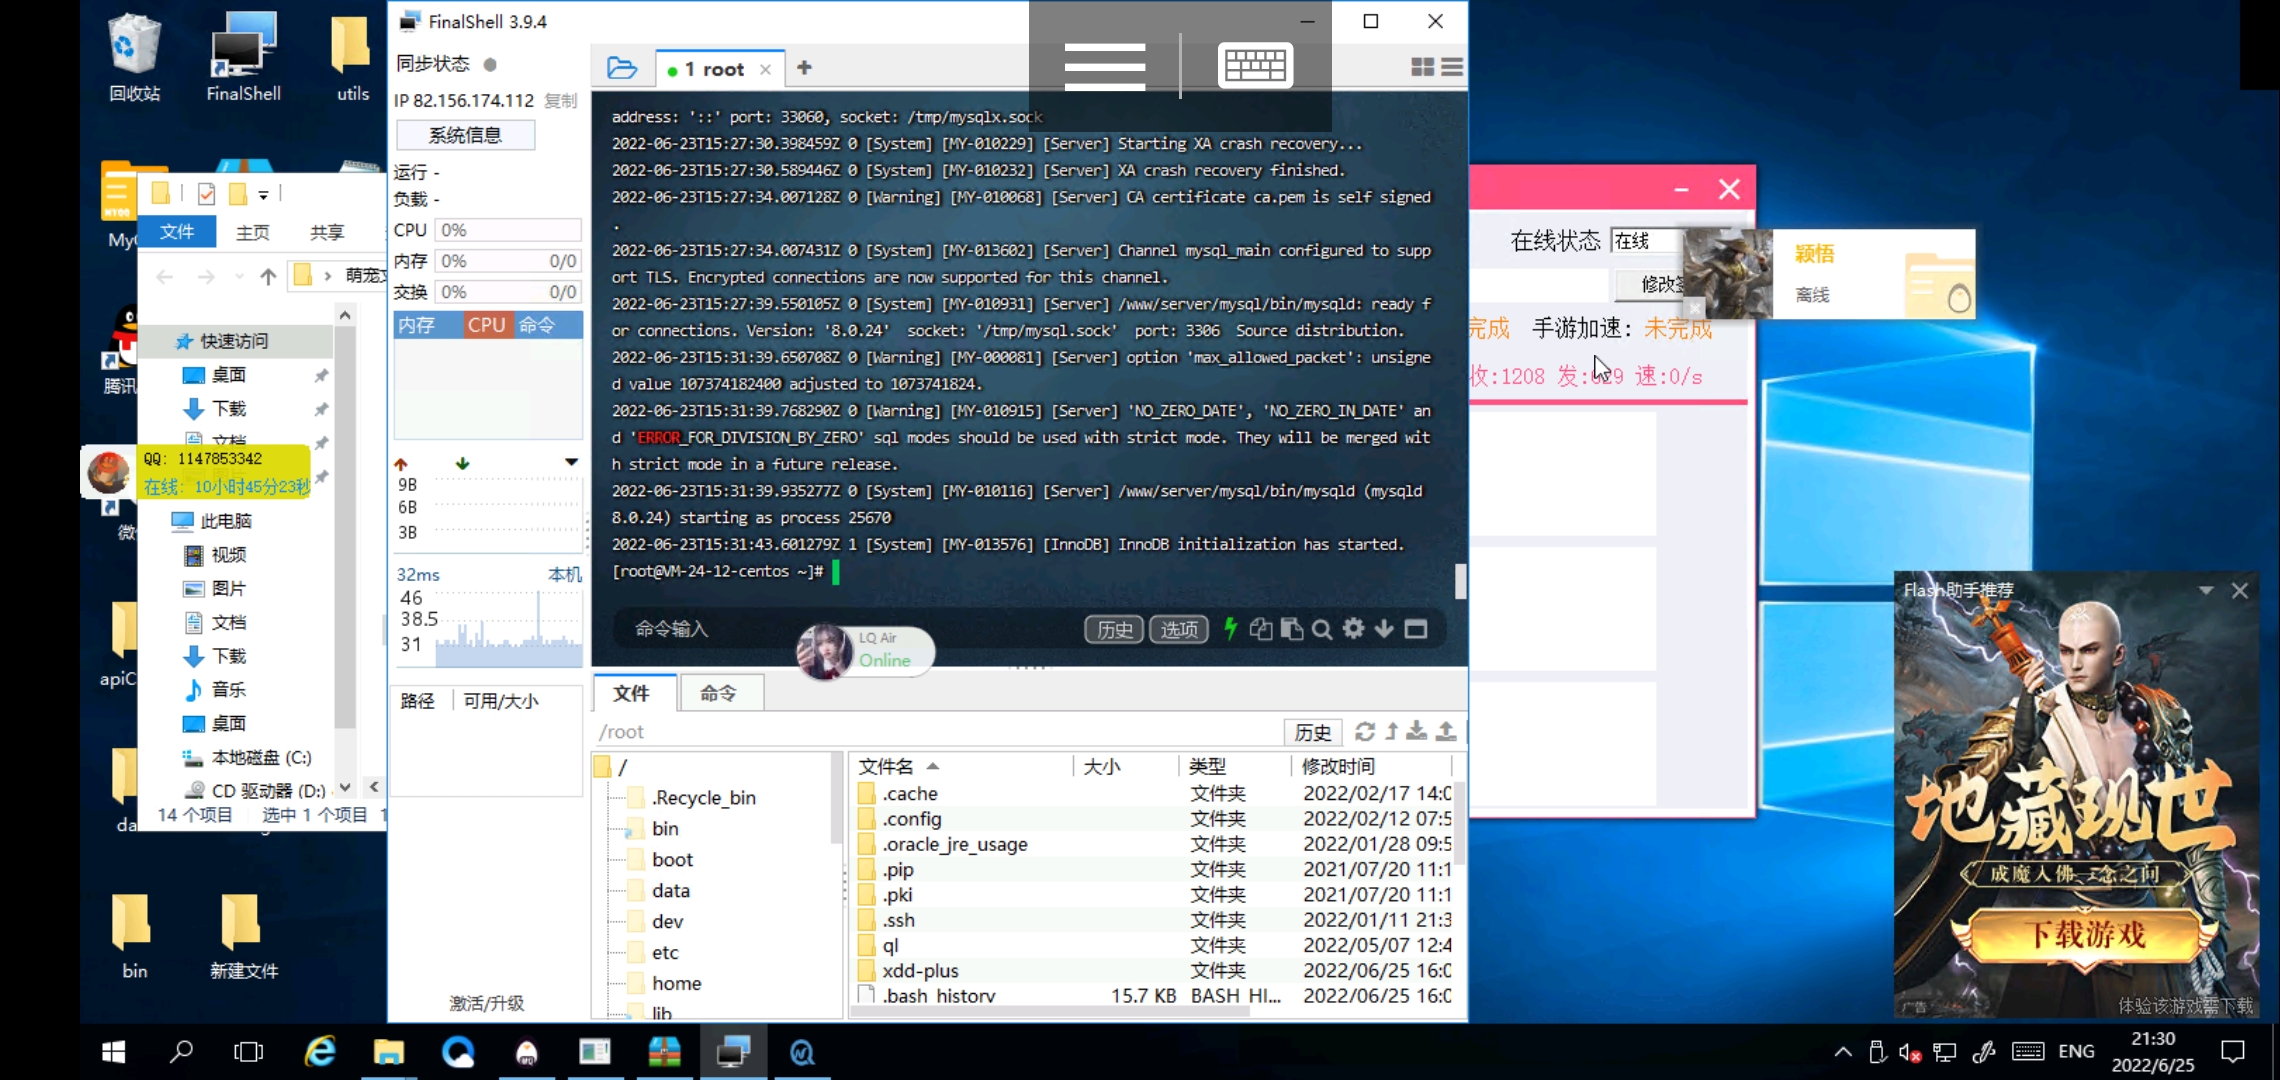Screen dimensions: 2280x1080
Task: Select the .ssh folder row
Action: (x=1155, y=920)
